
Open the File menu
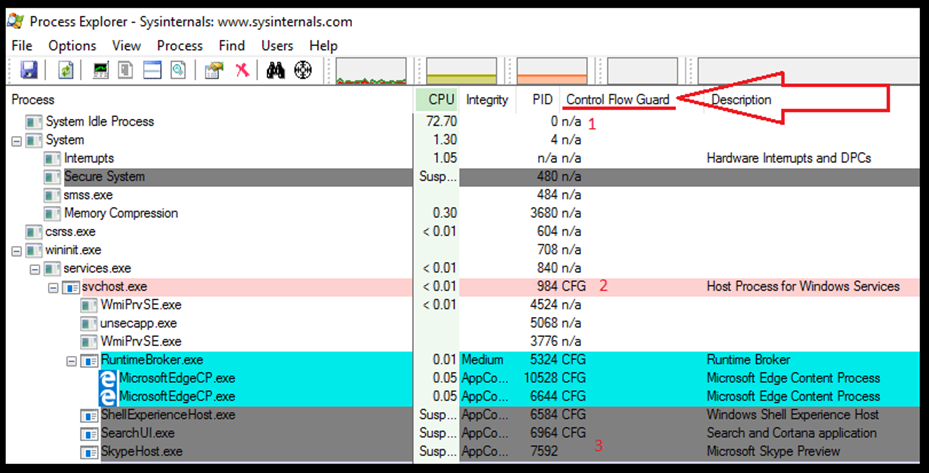(x=22, y=46)
